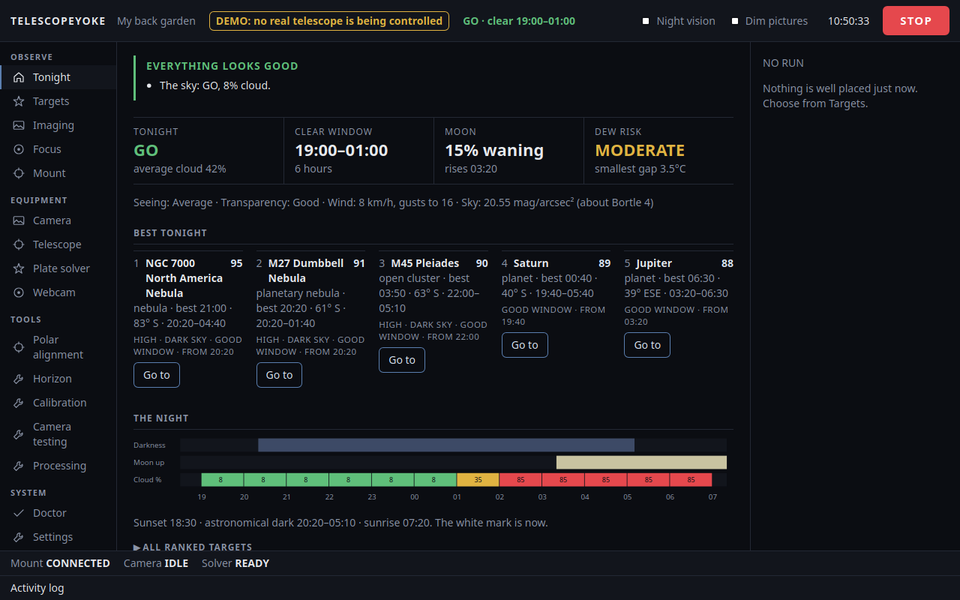This screenshot has width=960, height=600.
Task: Go to M27 Dumbbell Nebula
Action: pos(279,375)
